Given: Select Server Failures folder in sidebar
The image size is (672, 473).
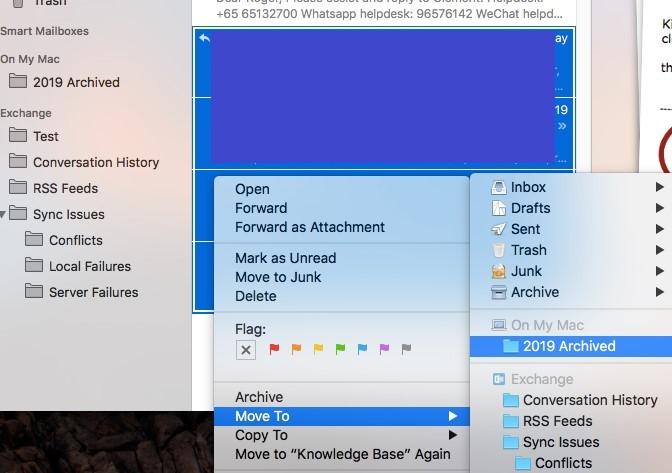Looking at the screenshot, I should (x=93, y=292).
